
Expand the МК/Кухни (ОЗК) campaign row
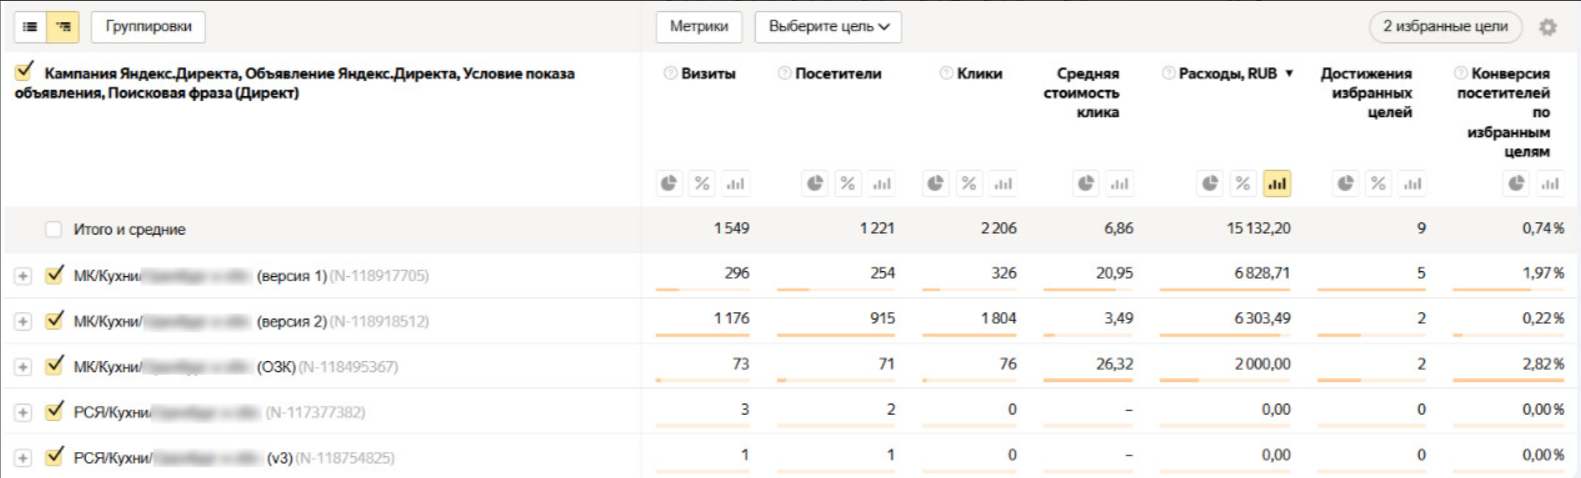click(x=23, y=367)
